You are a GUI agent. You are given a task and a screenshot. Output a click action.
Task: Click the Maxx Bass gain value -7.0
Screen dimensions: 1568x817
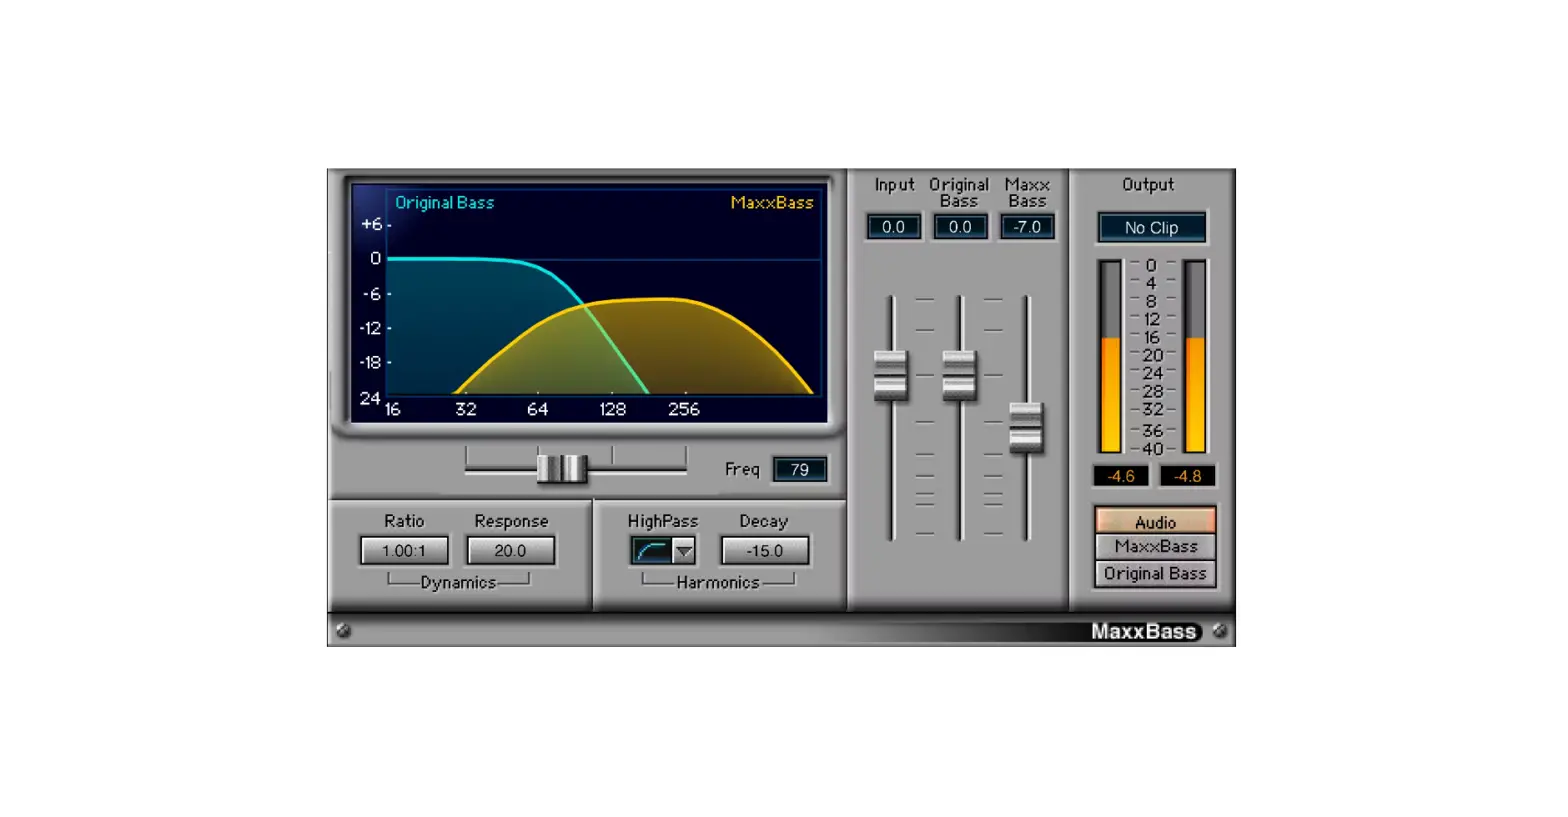tap(1027, 227)
